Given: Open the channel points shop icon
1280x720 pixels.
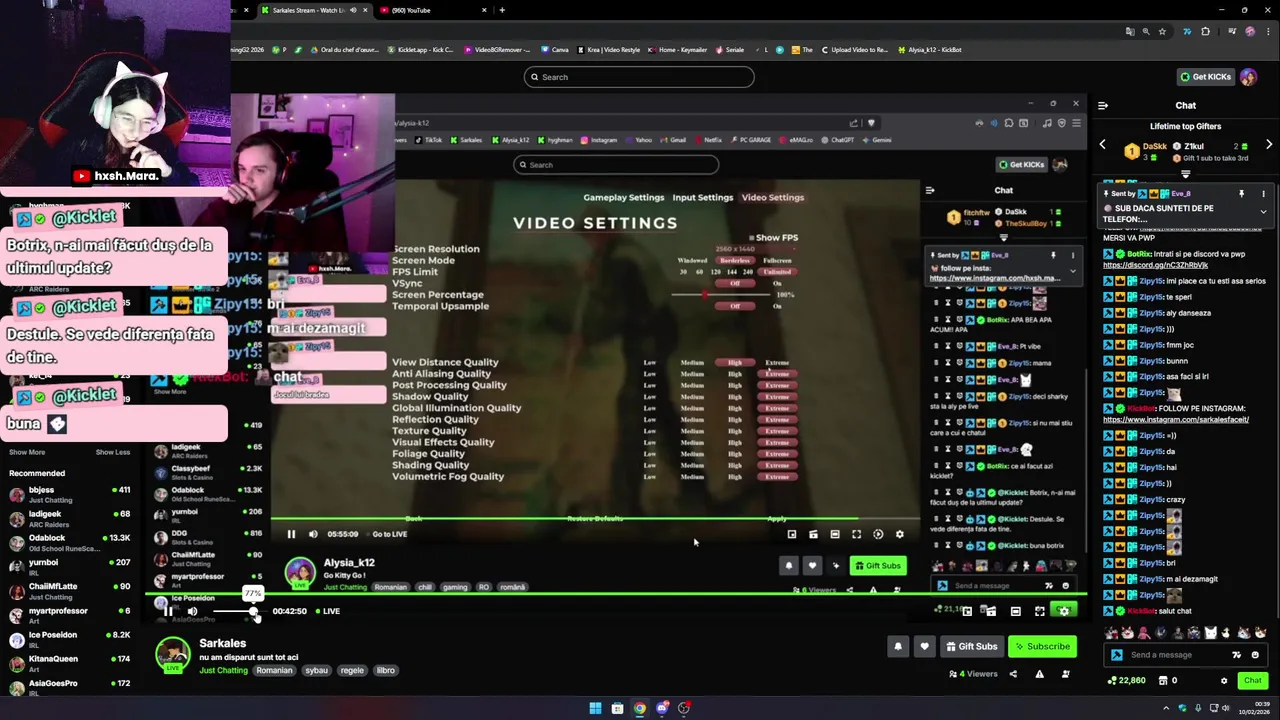Looking at the screenshot, I should (x=1163, y=681).
